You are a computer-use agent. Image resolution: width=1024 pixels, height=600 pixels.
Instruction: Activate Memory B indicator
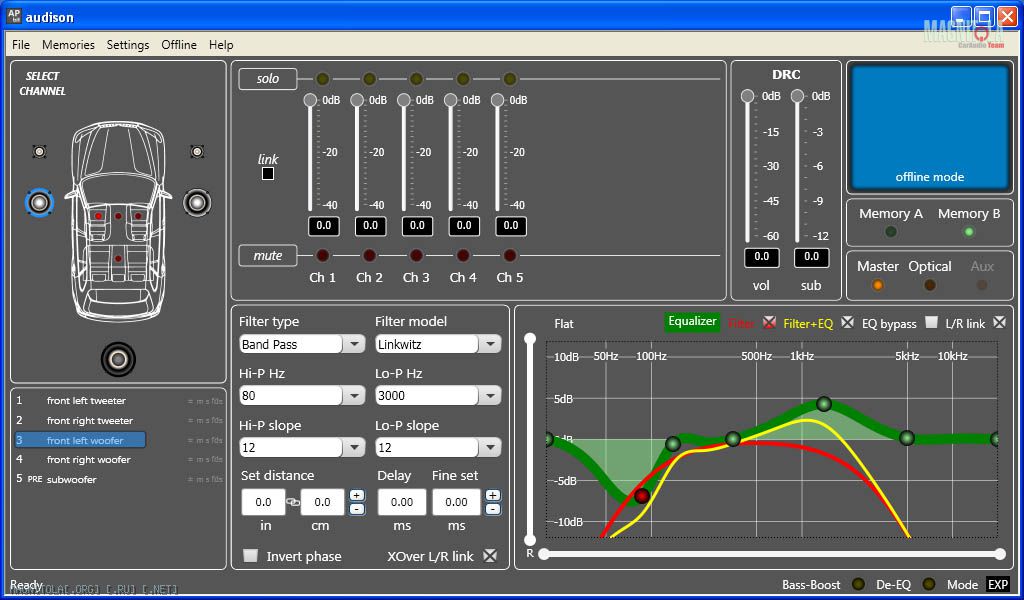(969, 232)
